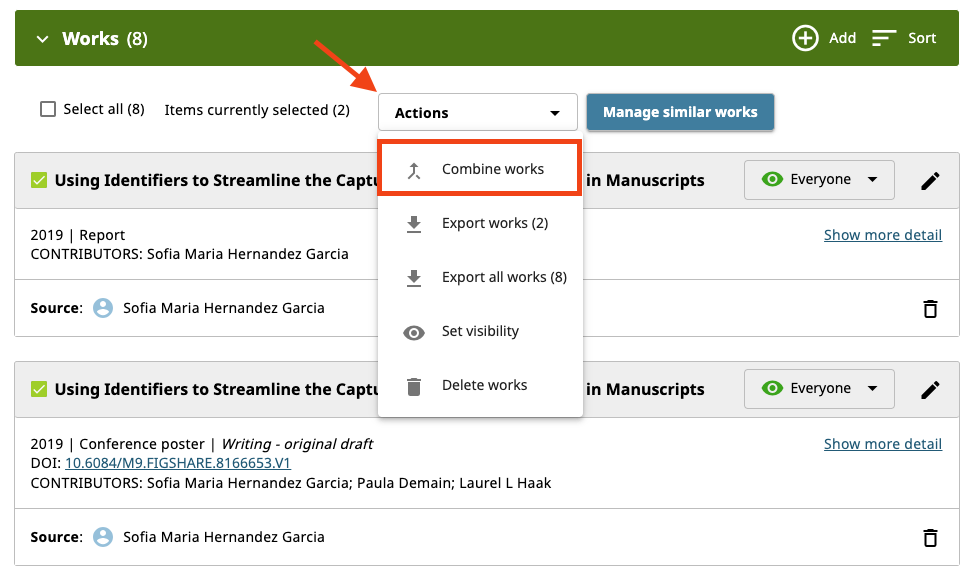Click 'Writing - original draft' italic text
Screen dimensions: 973x578
click(x=297, y=444)
